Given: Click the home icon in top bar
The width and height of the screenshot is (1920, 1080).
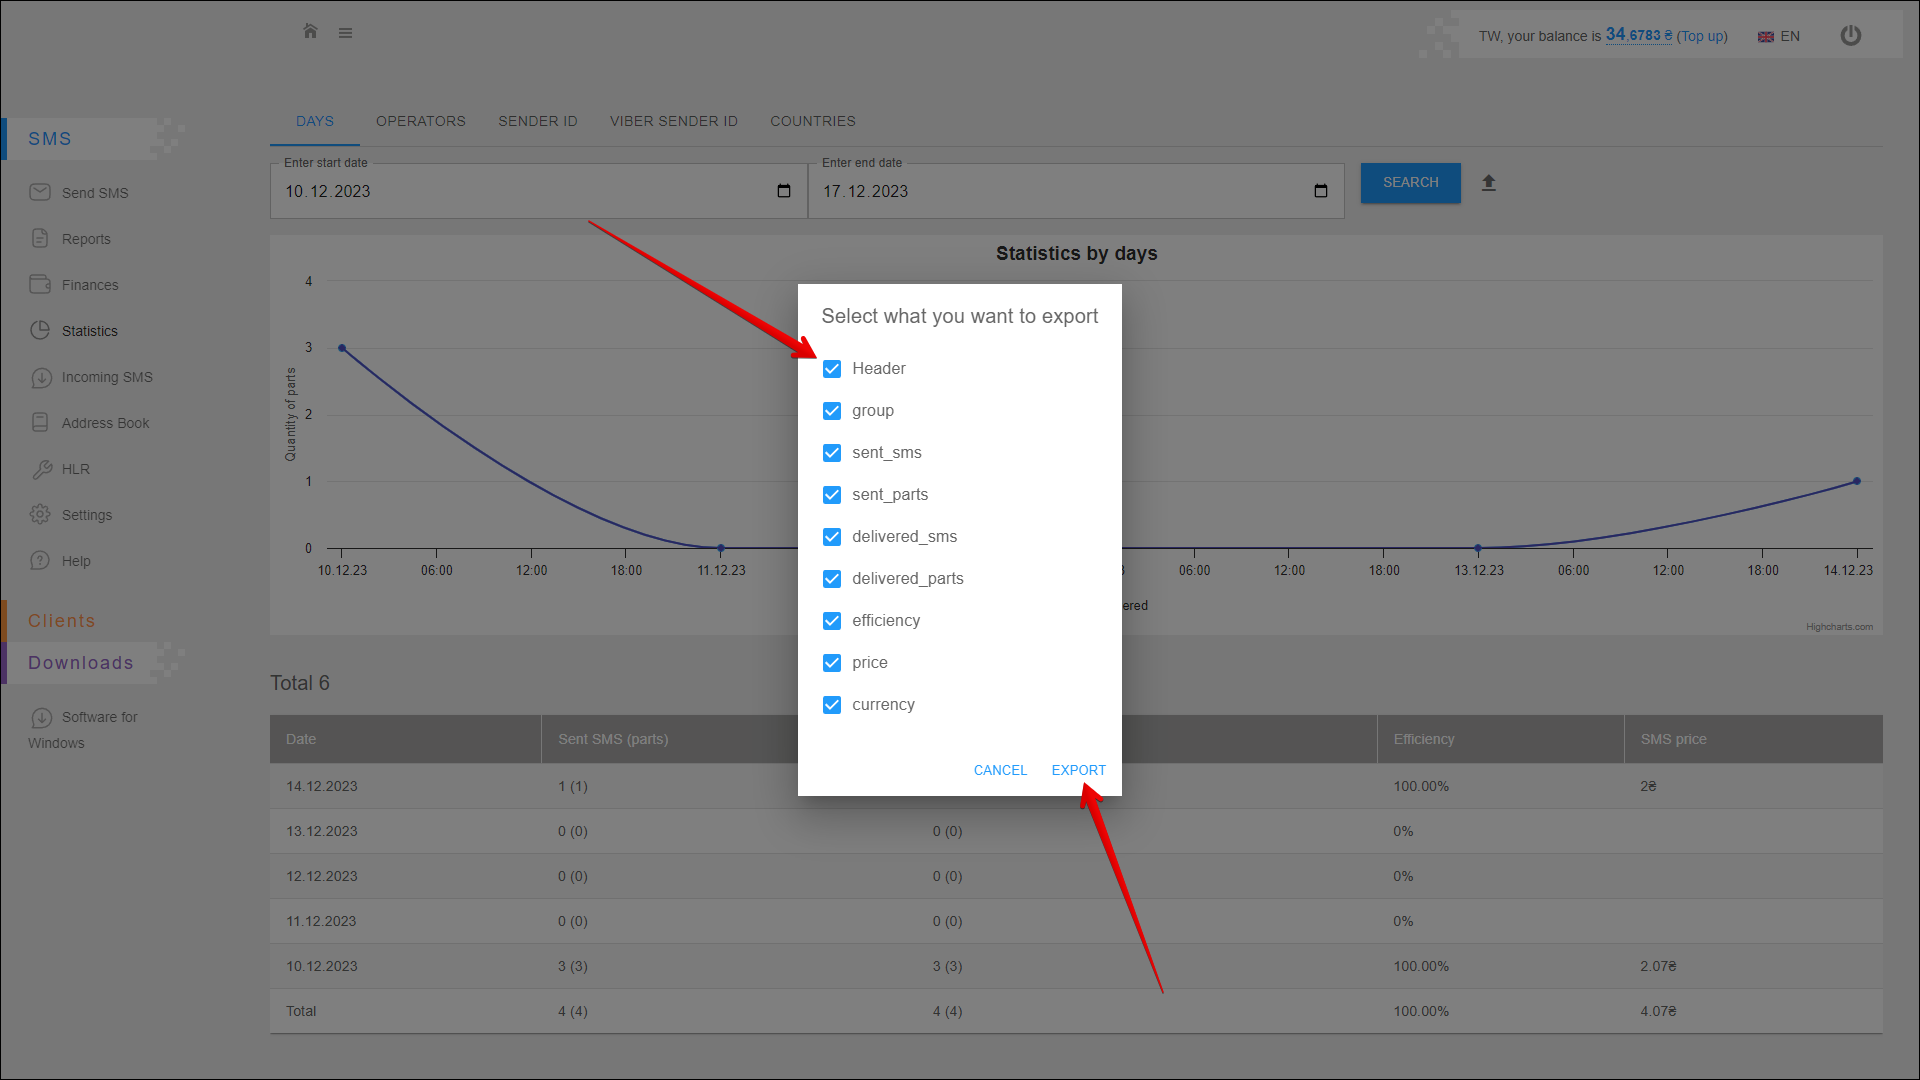Looking at the screenshot, I should point(310,32).
